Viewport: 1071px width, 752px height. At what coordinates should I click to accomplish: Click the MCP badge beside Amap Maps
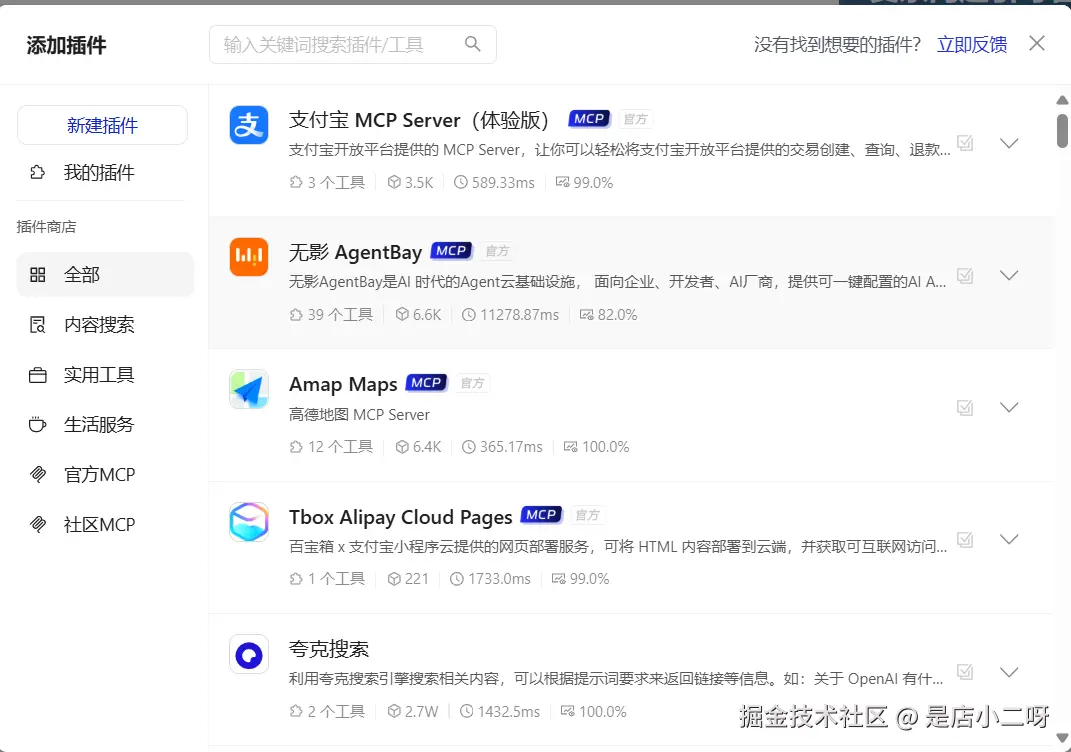(426, 383)
